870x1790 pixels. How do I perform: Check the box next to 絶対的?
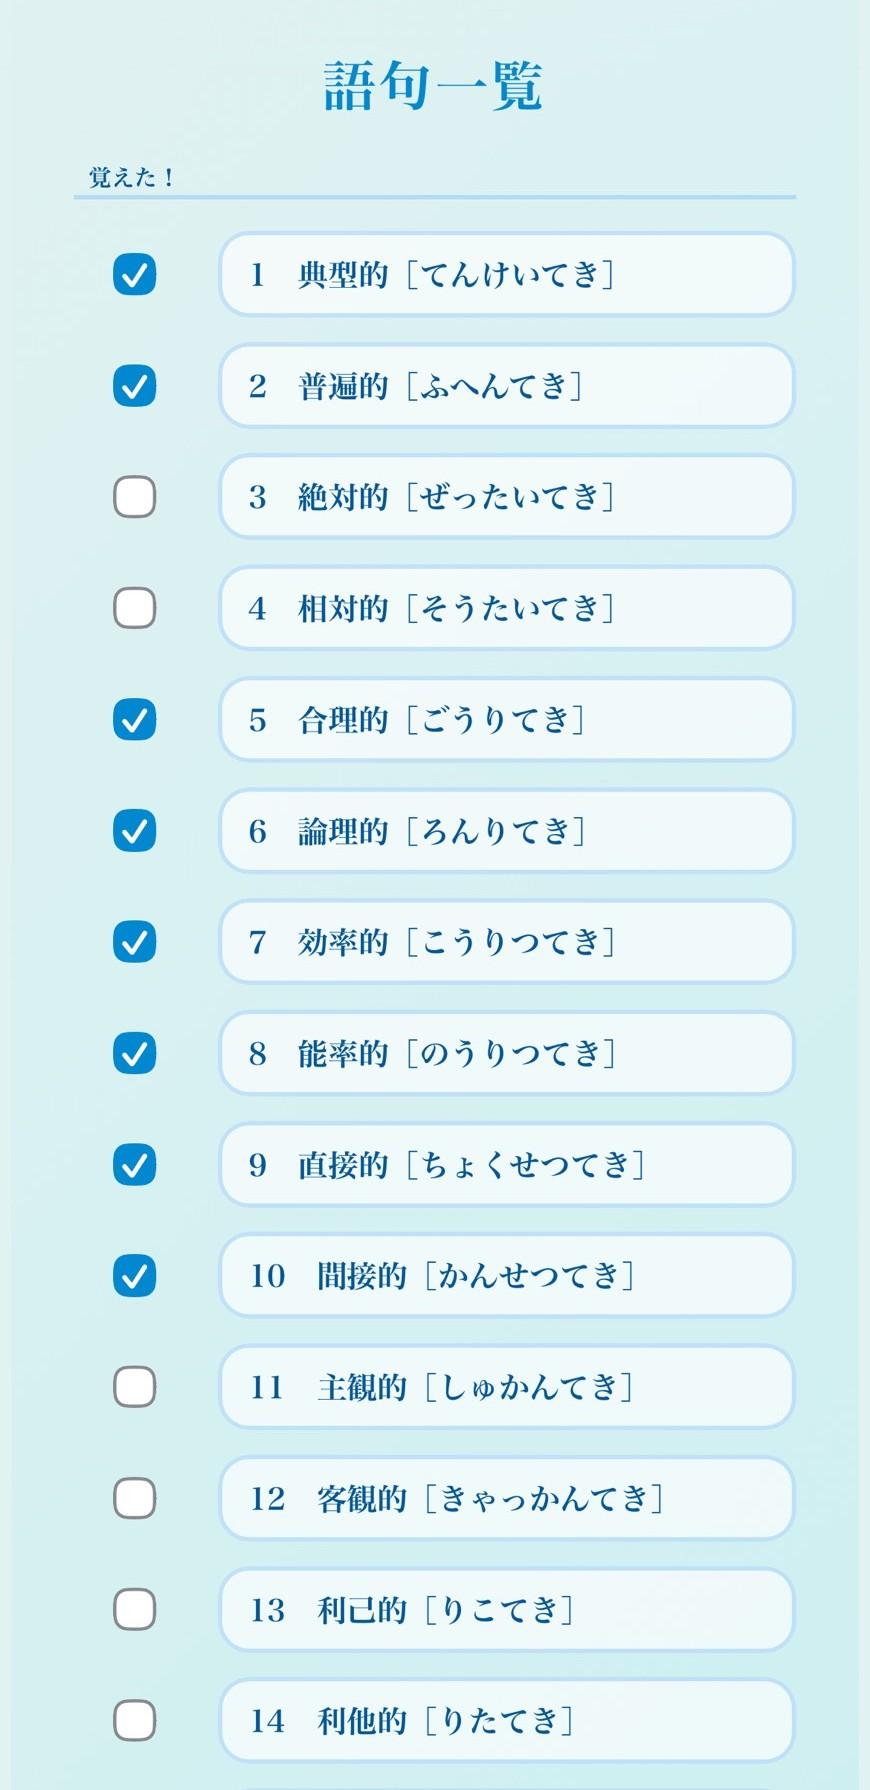(135, 497)
